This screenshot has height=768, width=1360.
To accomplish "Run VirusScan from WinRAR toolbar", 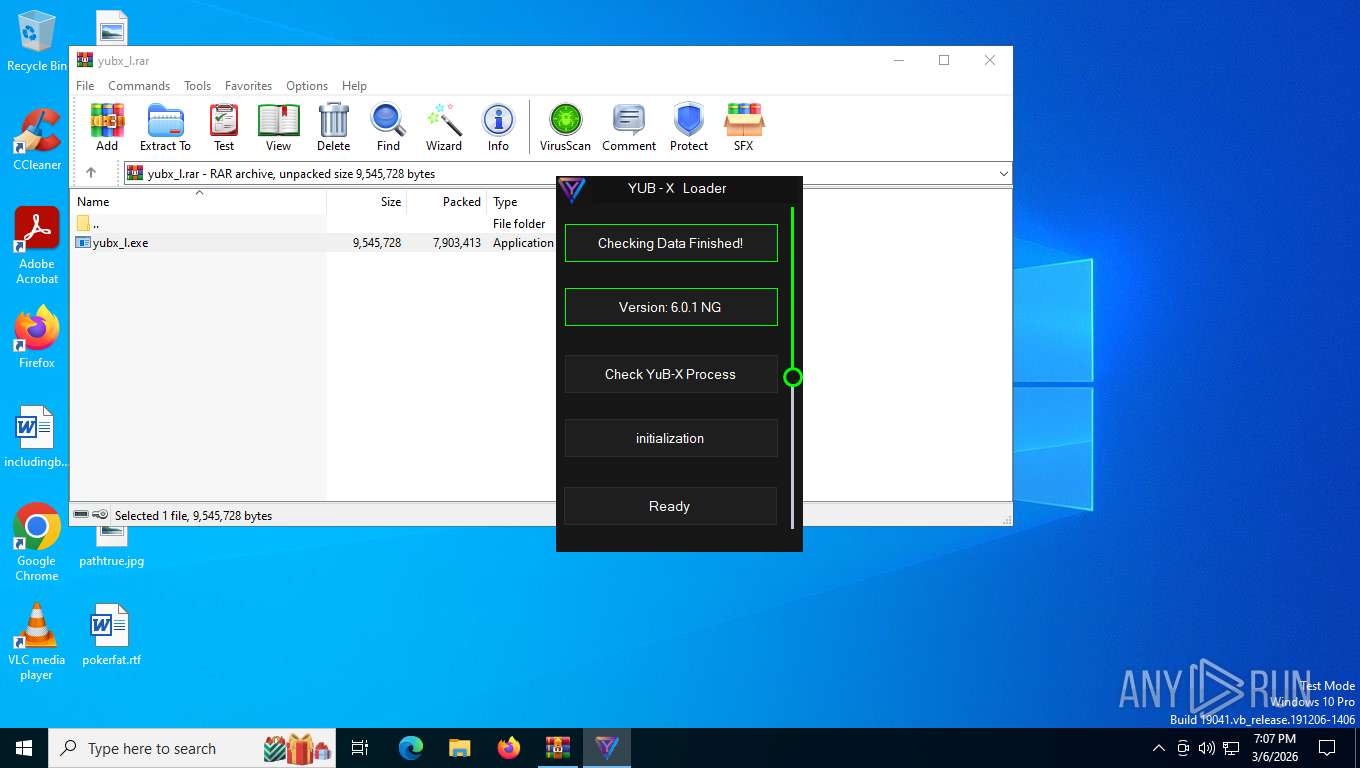I will [x=565, y=127].
